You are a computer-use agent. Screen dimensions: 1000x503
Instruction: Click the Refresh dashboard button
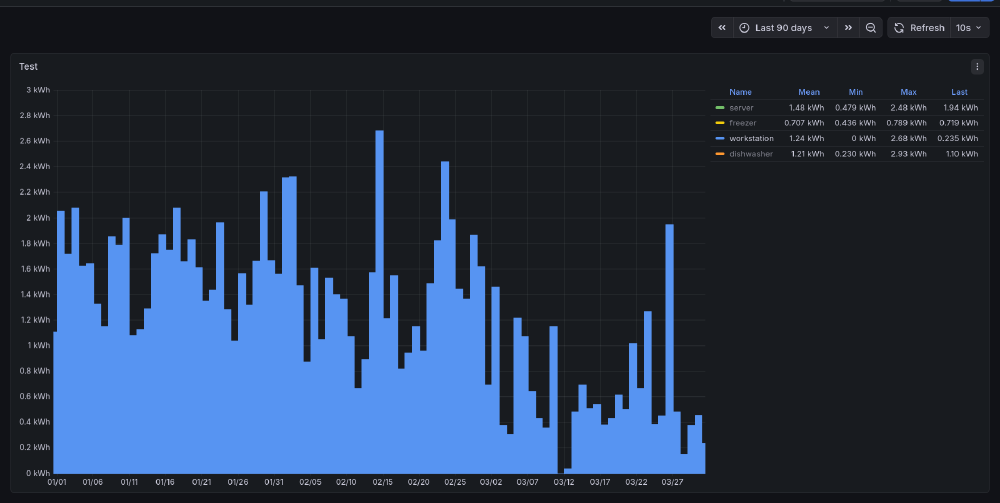[x=919, y=28]
